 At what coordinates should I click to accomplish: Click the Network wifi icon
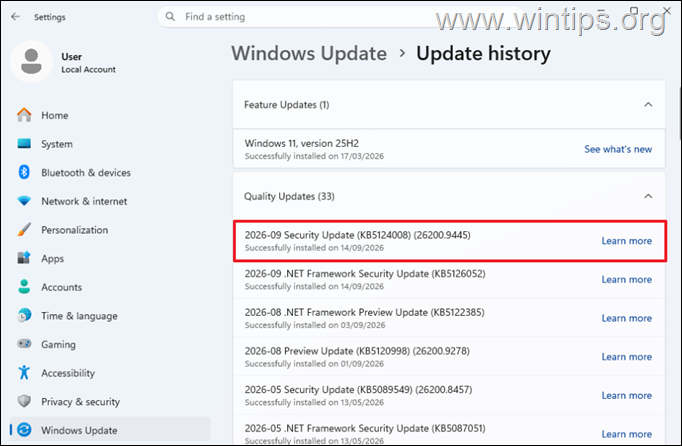click(24, 201)
